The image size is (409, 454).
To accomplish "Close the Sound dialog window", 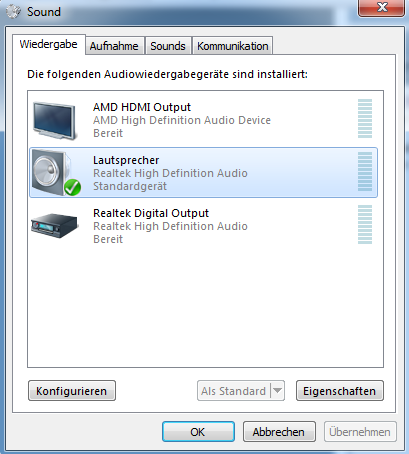I will tap(382, 7).
